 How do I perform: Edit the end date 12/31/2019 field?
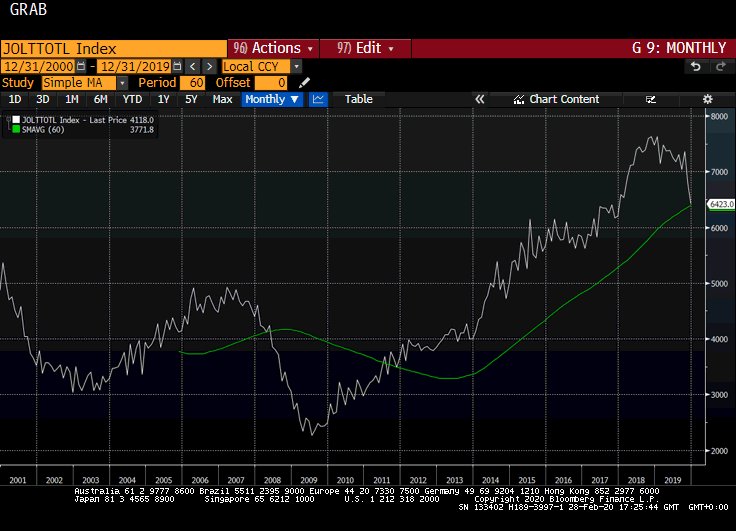135,66
